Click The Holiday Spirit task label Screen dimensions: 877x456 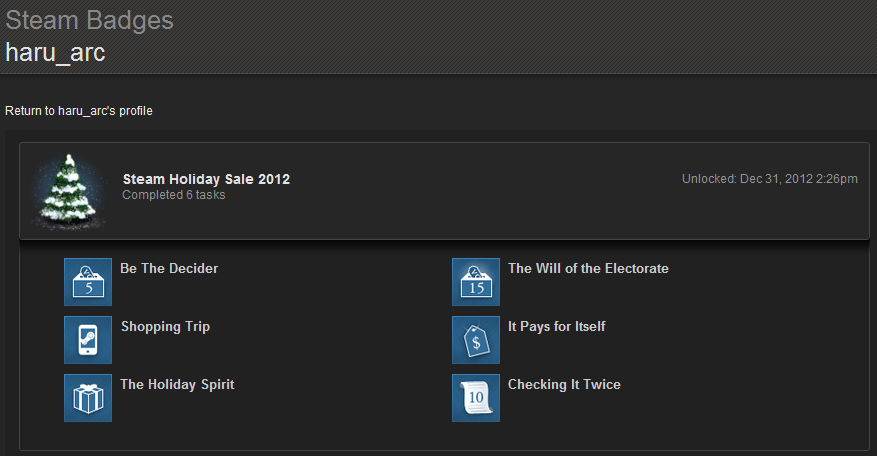[x=177, y=384]
